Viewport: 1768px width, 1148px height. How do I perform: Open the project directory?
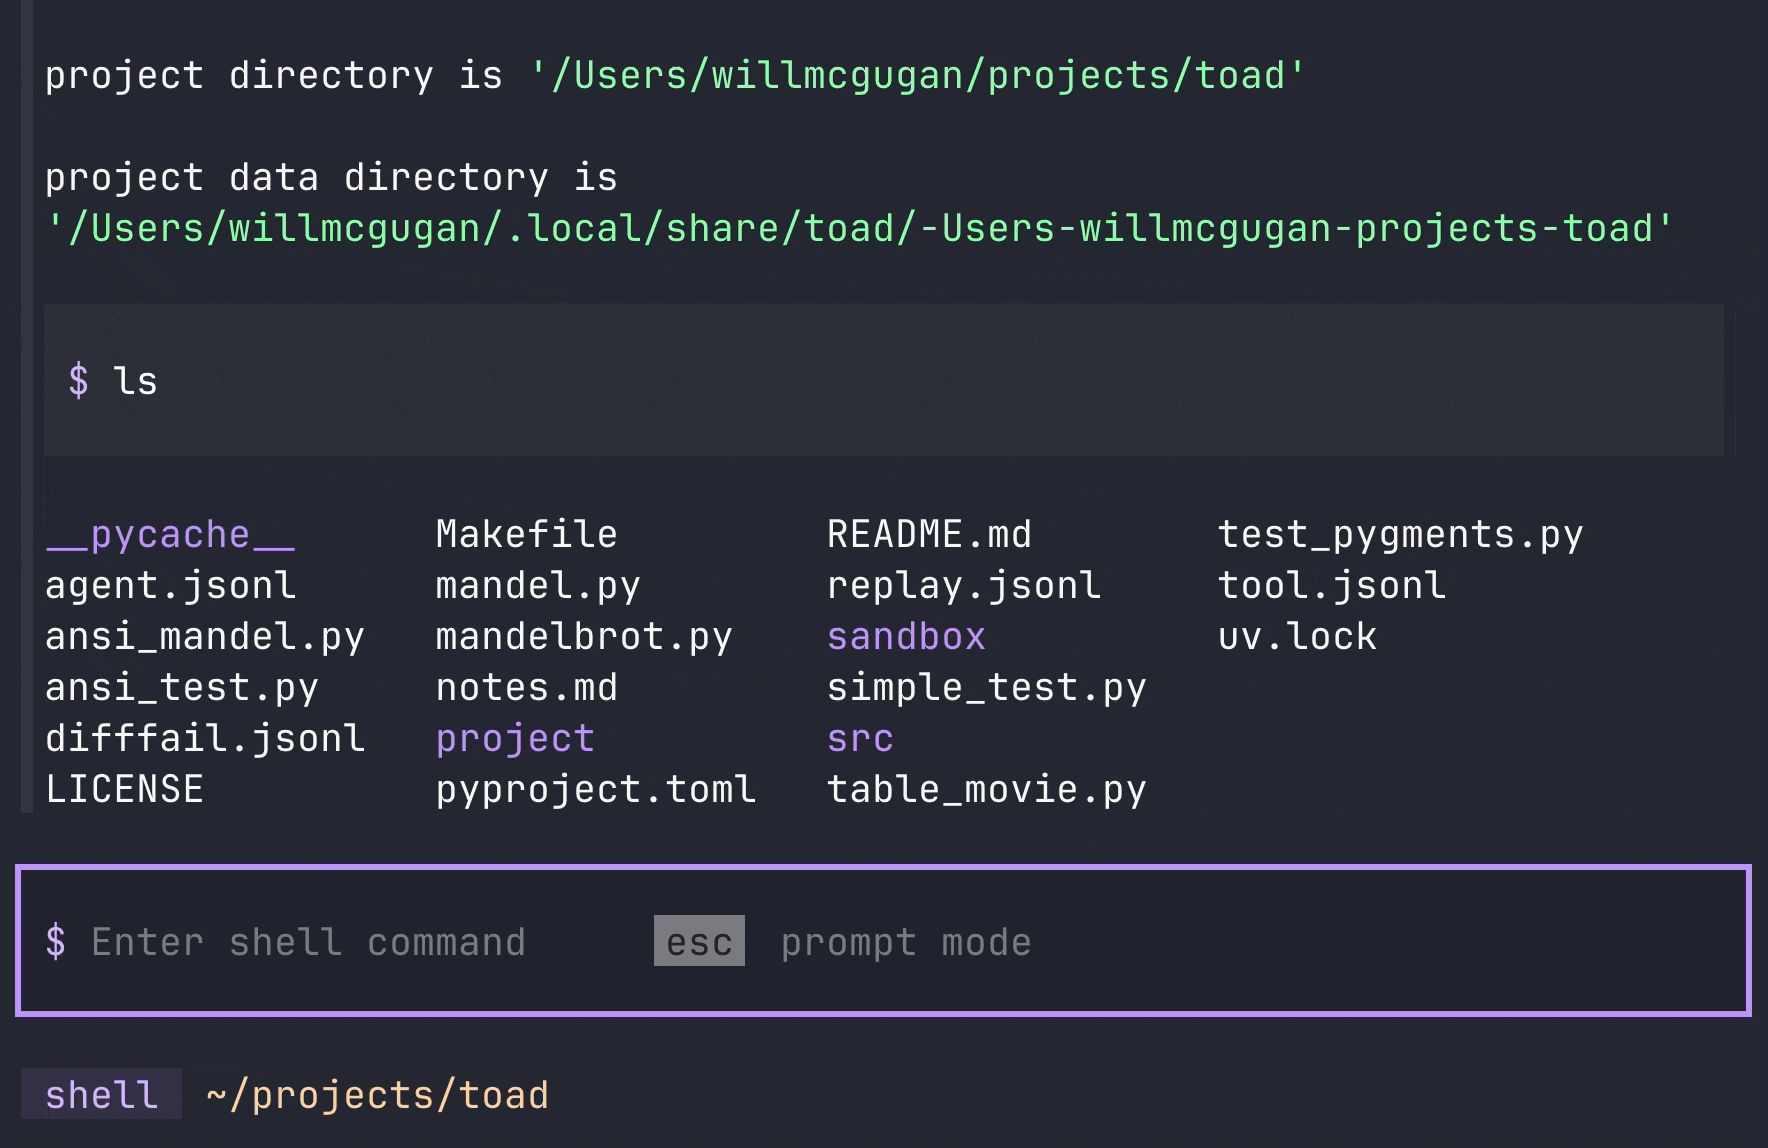pos(514,738)
